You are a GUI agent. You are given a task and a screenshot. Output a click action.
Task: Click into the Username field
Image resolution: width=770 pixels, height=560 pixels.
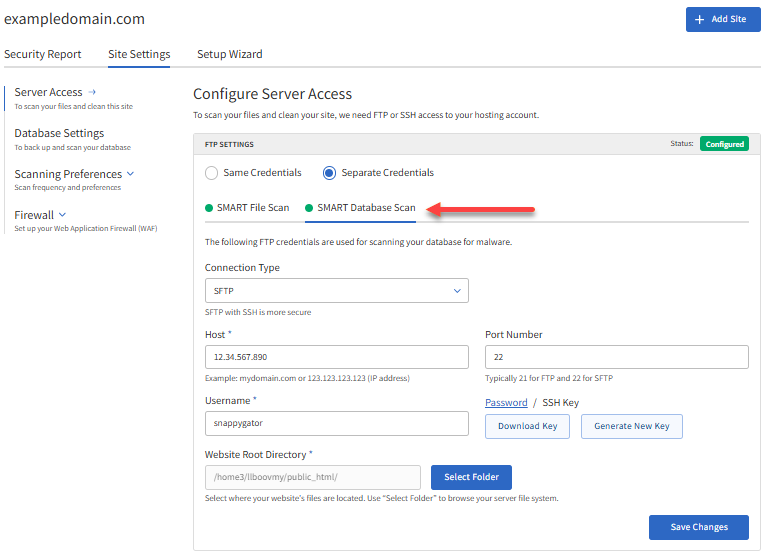[336, 423]
